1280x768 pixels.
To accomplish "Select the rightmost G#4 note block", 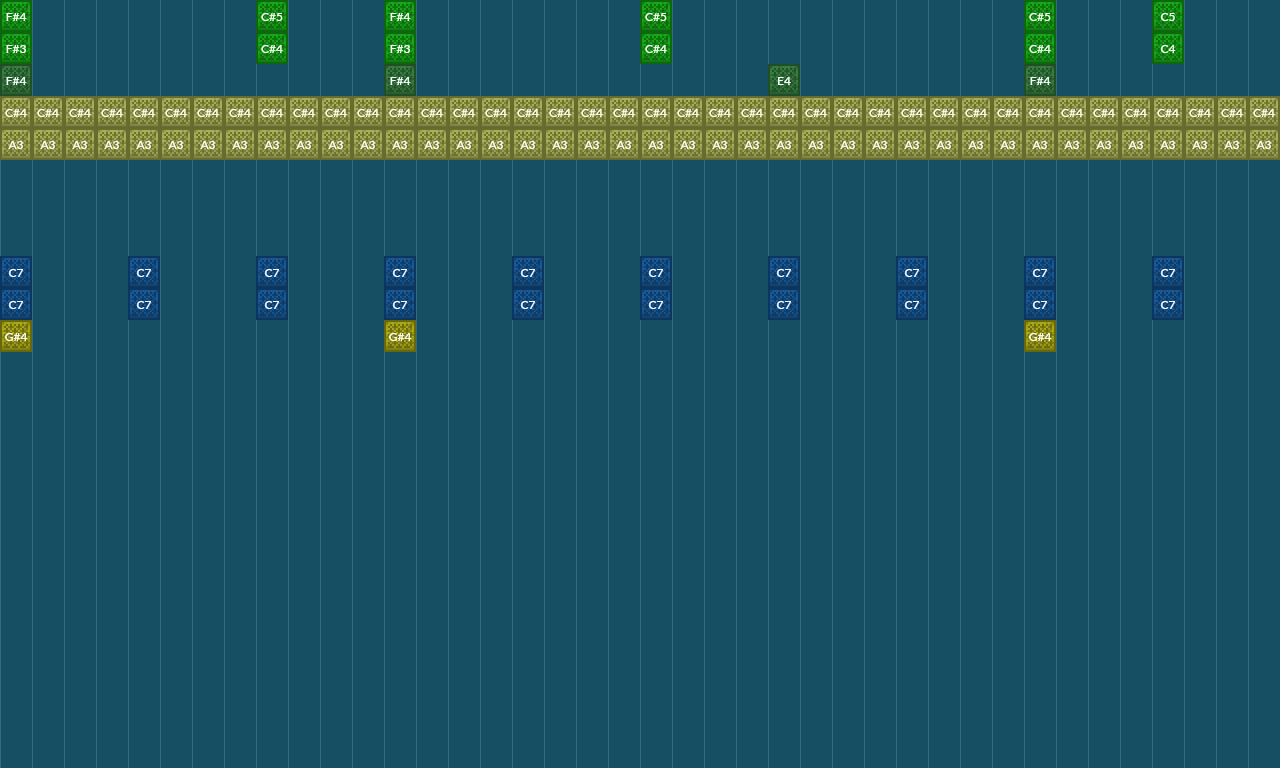I will (1039, 336).
